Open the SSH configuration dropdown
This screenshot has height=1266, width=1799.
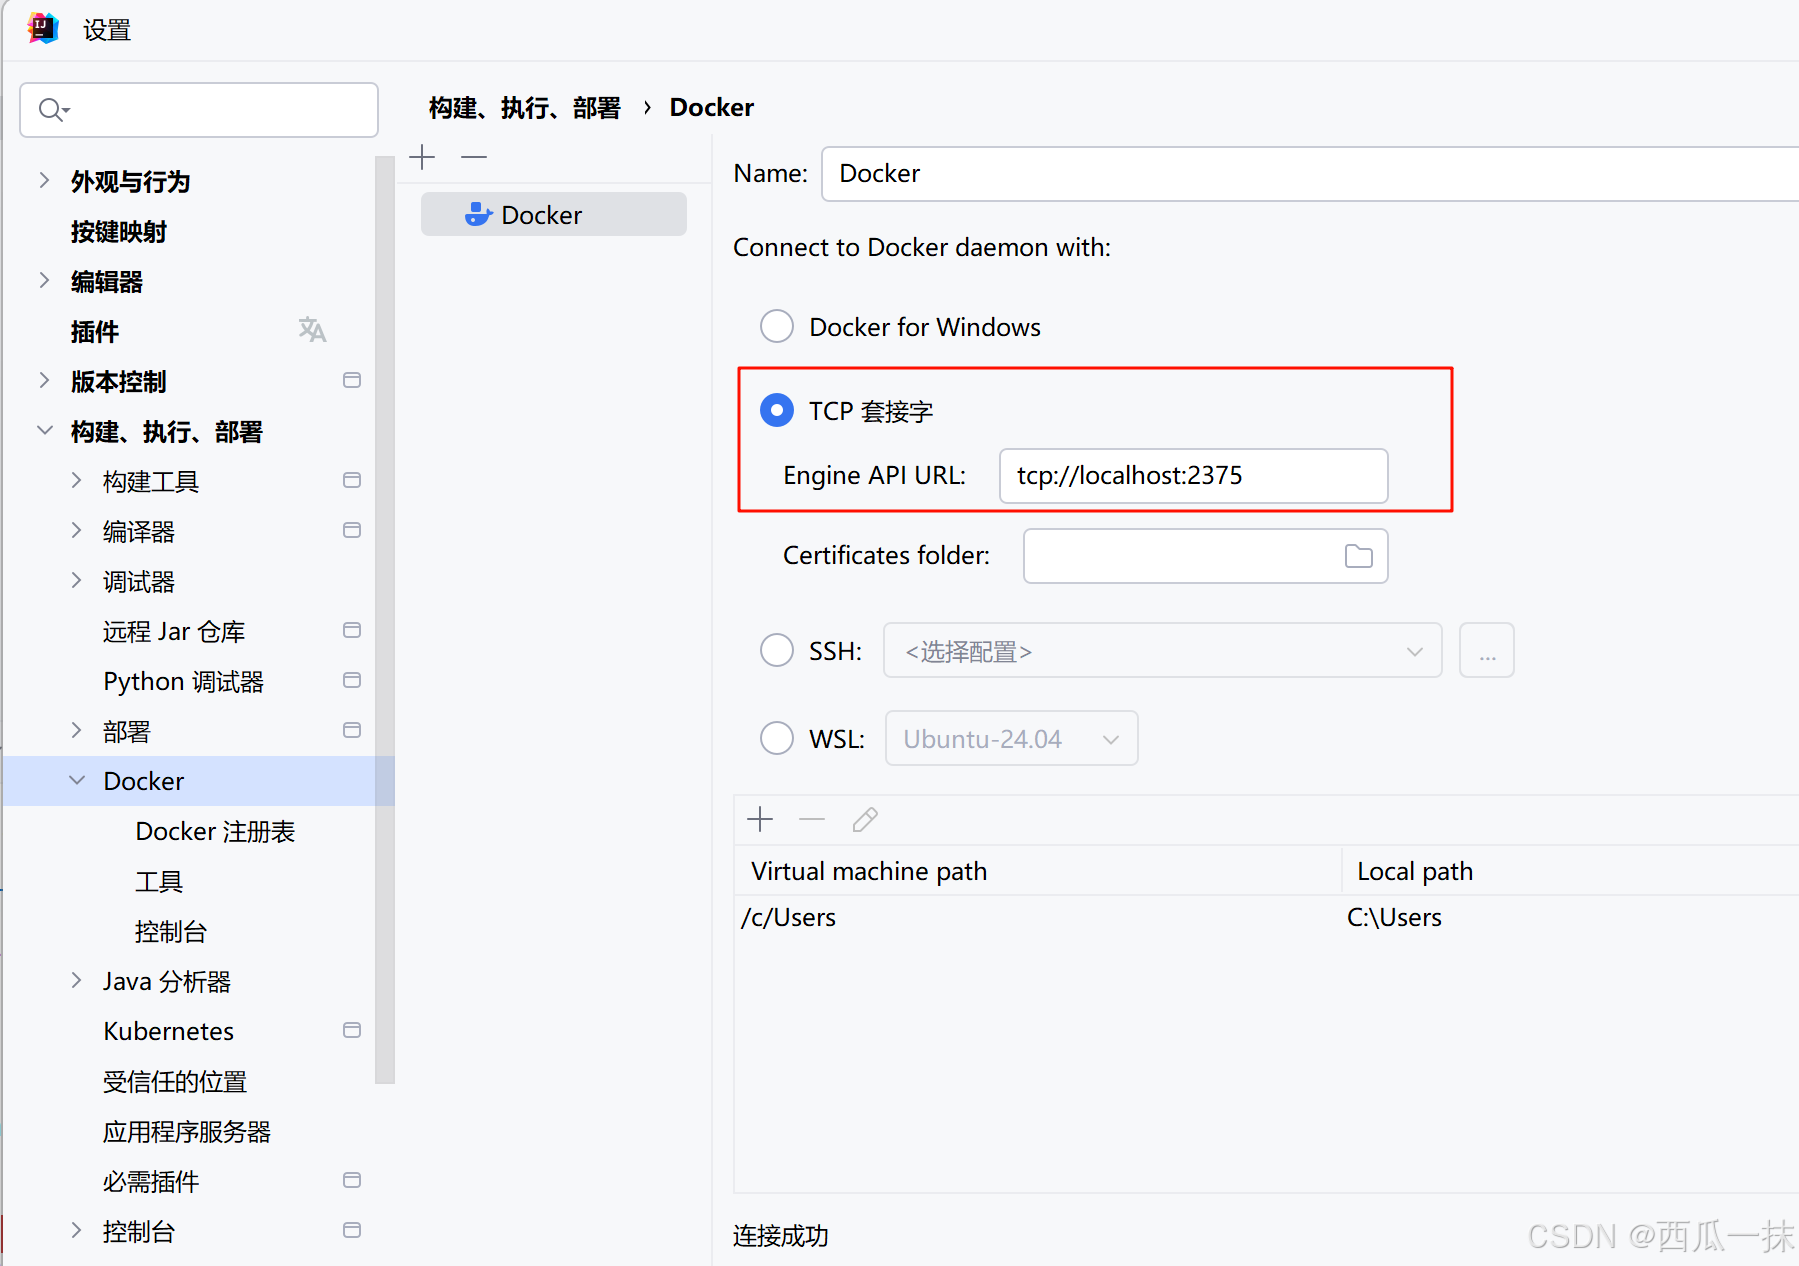[1162, 651]
